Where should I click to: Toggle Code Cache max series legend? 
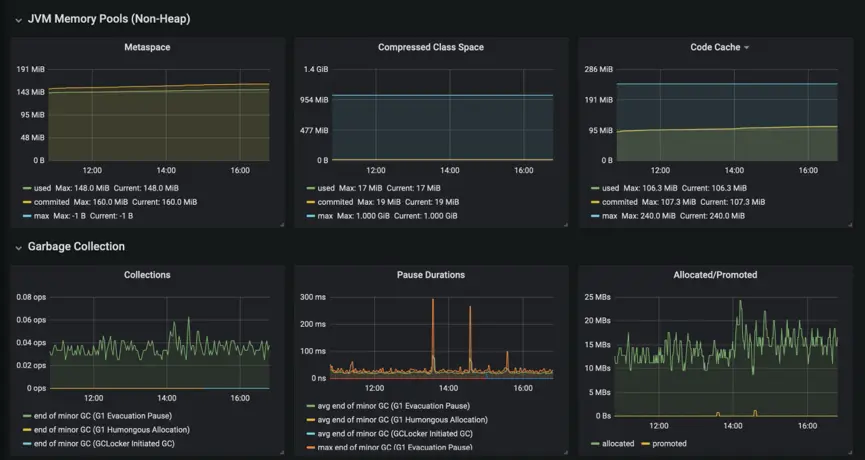(x=610, y=216)
